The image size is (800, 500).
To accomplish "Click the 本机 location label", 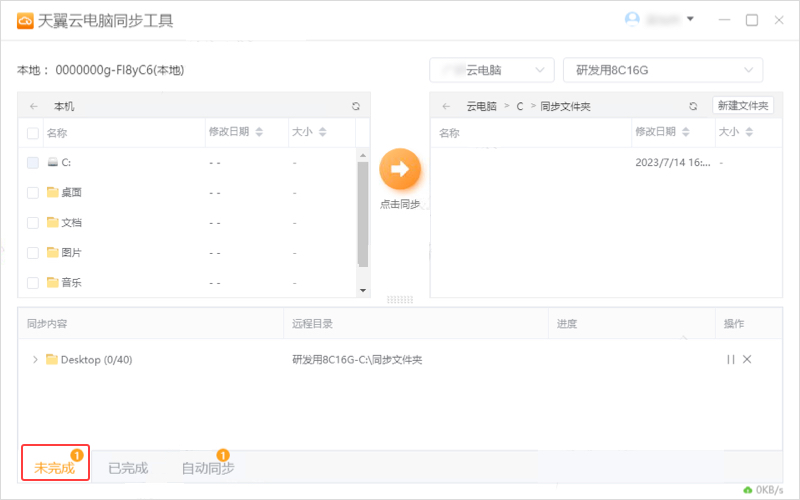I will coord(64,106).
